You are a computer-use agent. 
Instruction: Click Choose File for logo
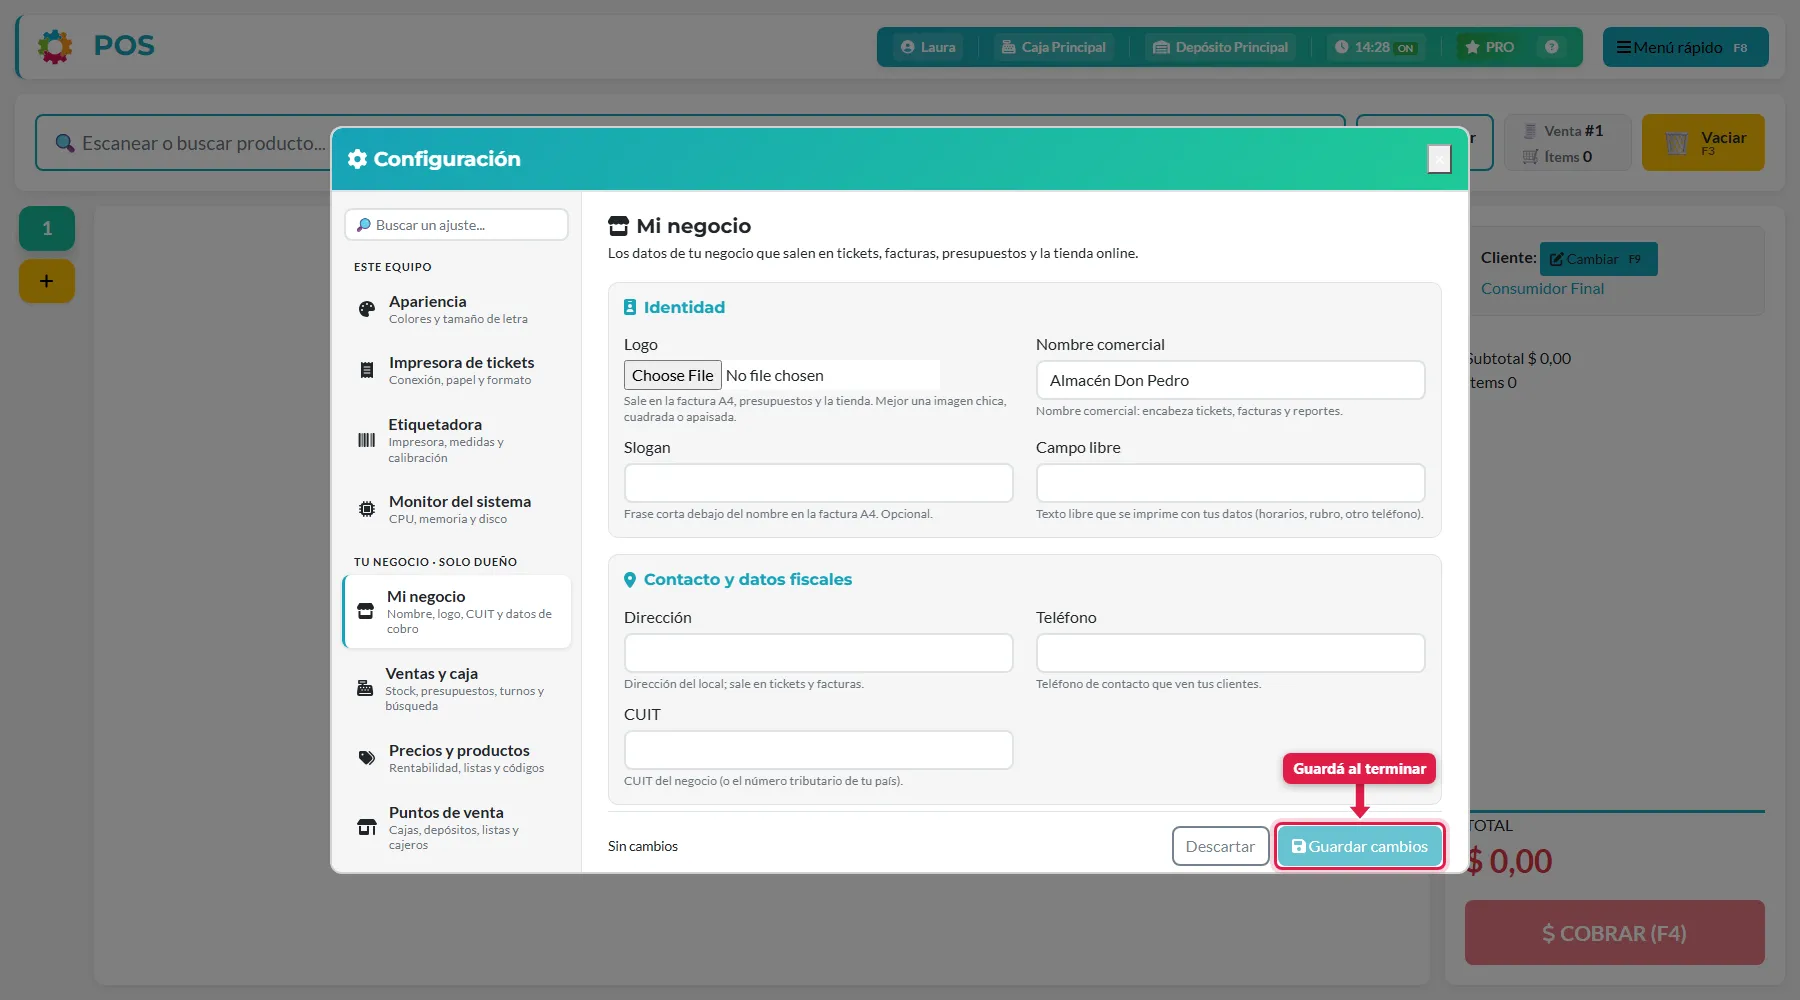tap(673, 375)
